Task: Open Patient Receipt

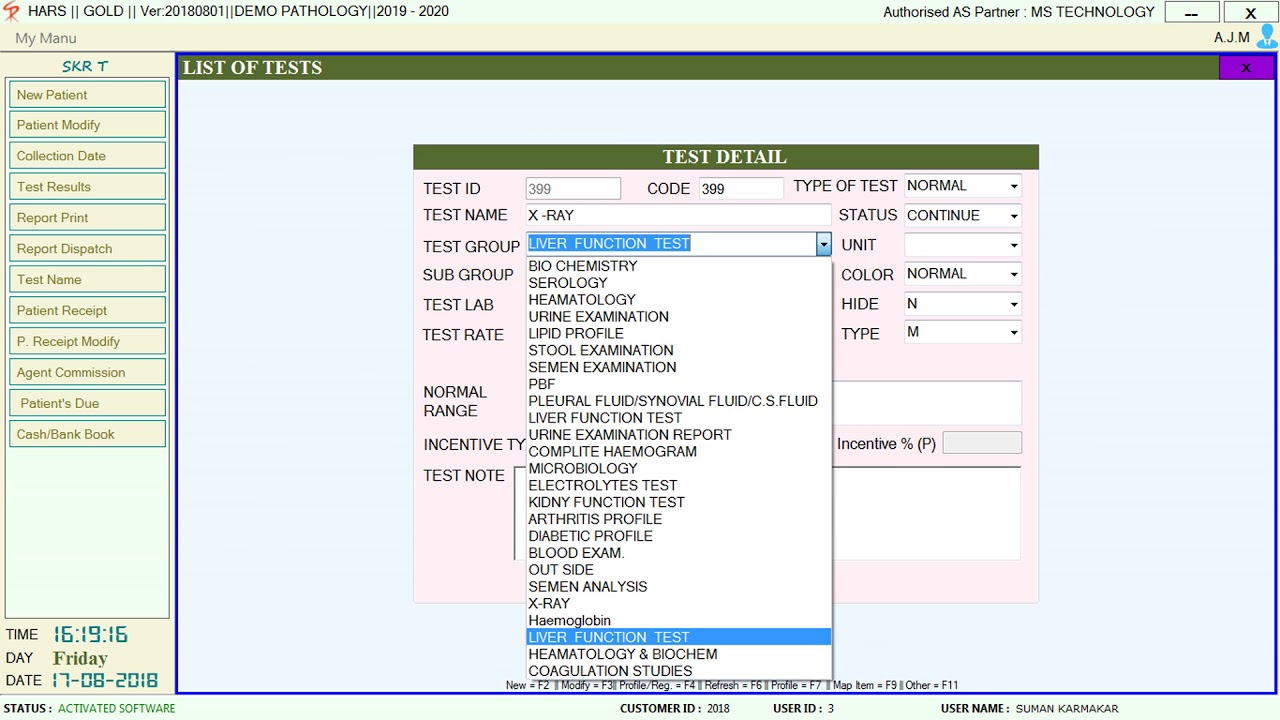Action: (x=88, y=311)
